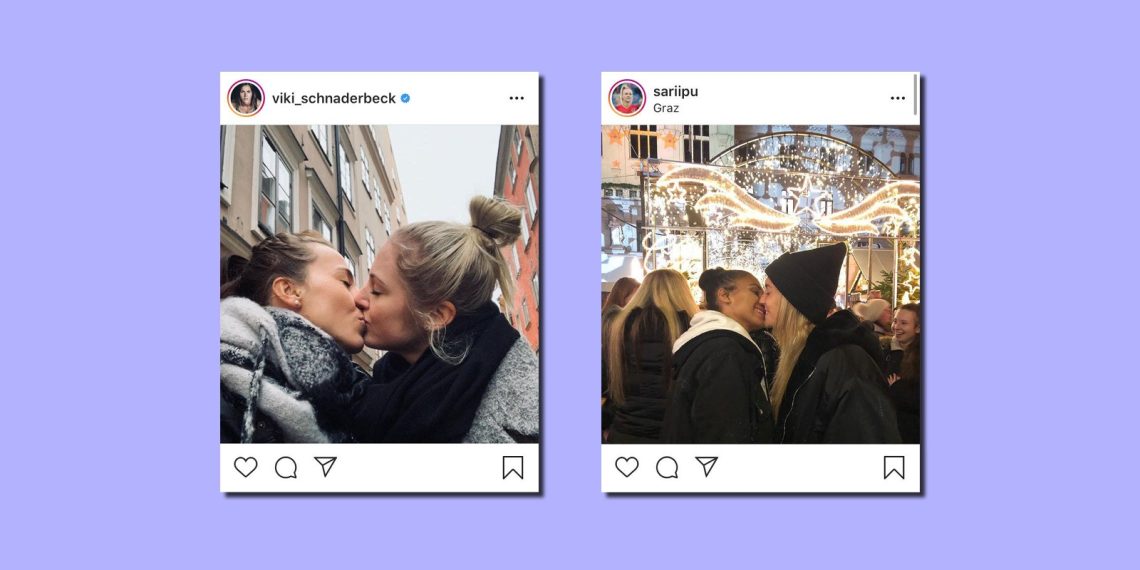Image resolution: width=1140 pixels, height=570 pixels.
Task: Click the scrollbar on the sariipu post
Action: 916,94
